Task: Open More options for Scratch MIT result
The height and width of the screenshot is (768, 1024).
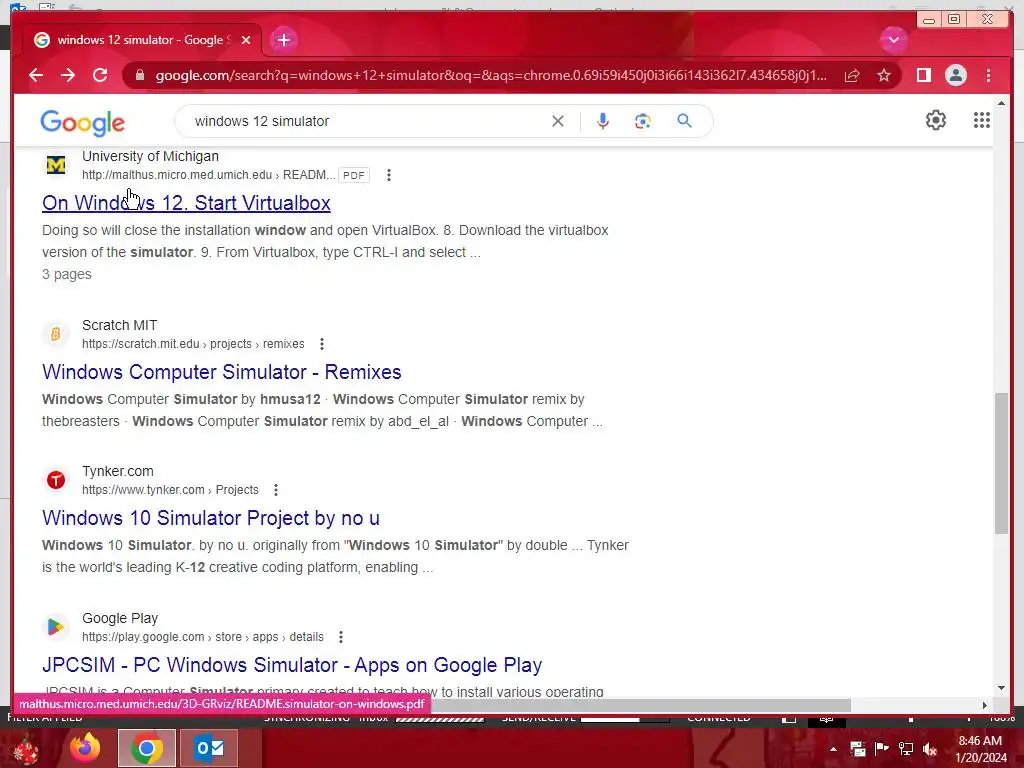Action: pos(321,344)
